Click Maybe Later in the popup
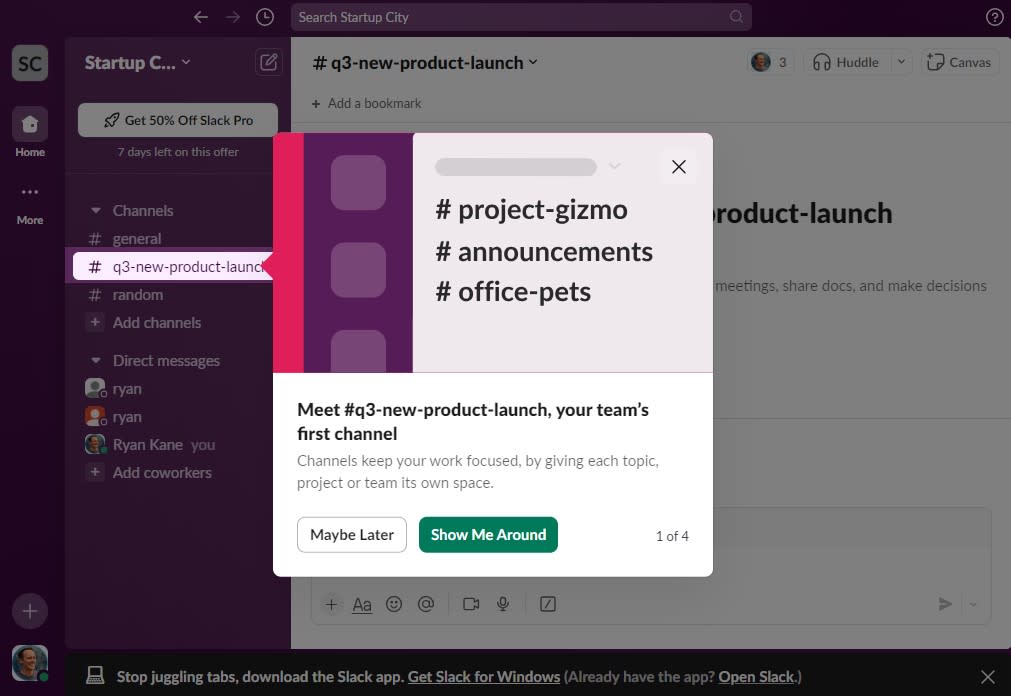Screen dimensions: 1011x696 coord(351,535)
